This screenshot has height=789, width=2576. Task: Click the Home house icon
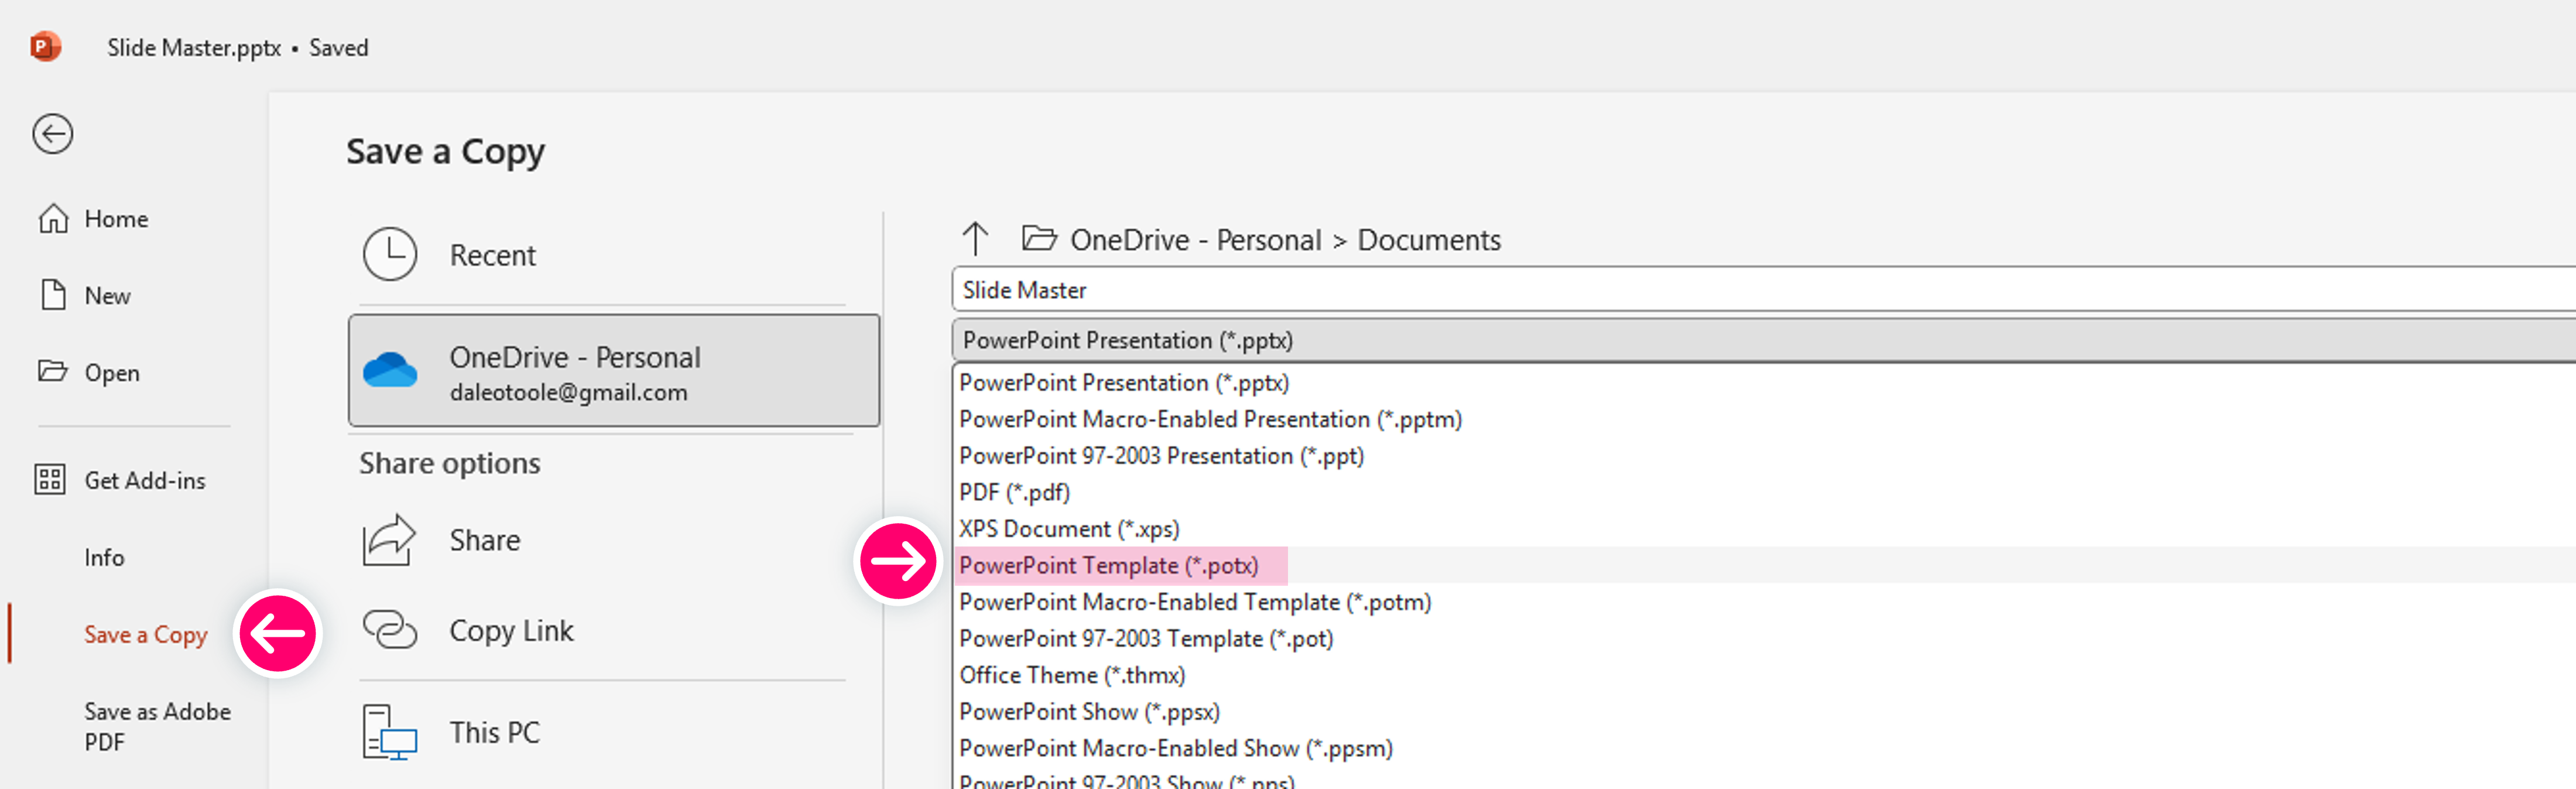coord(53,218)
